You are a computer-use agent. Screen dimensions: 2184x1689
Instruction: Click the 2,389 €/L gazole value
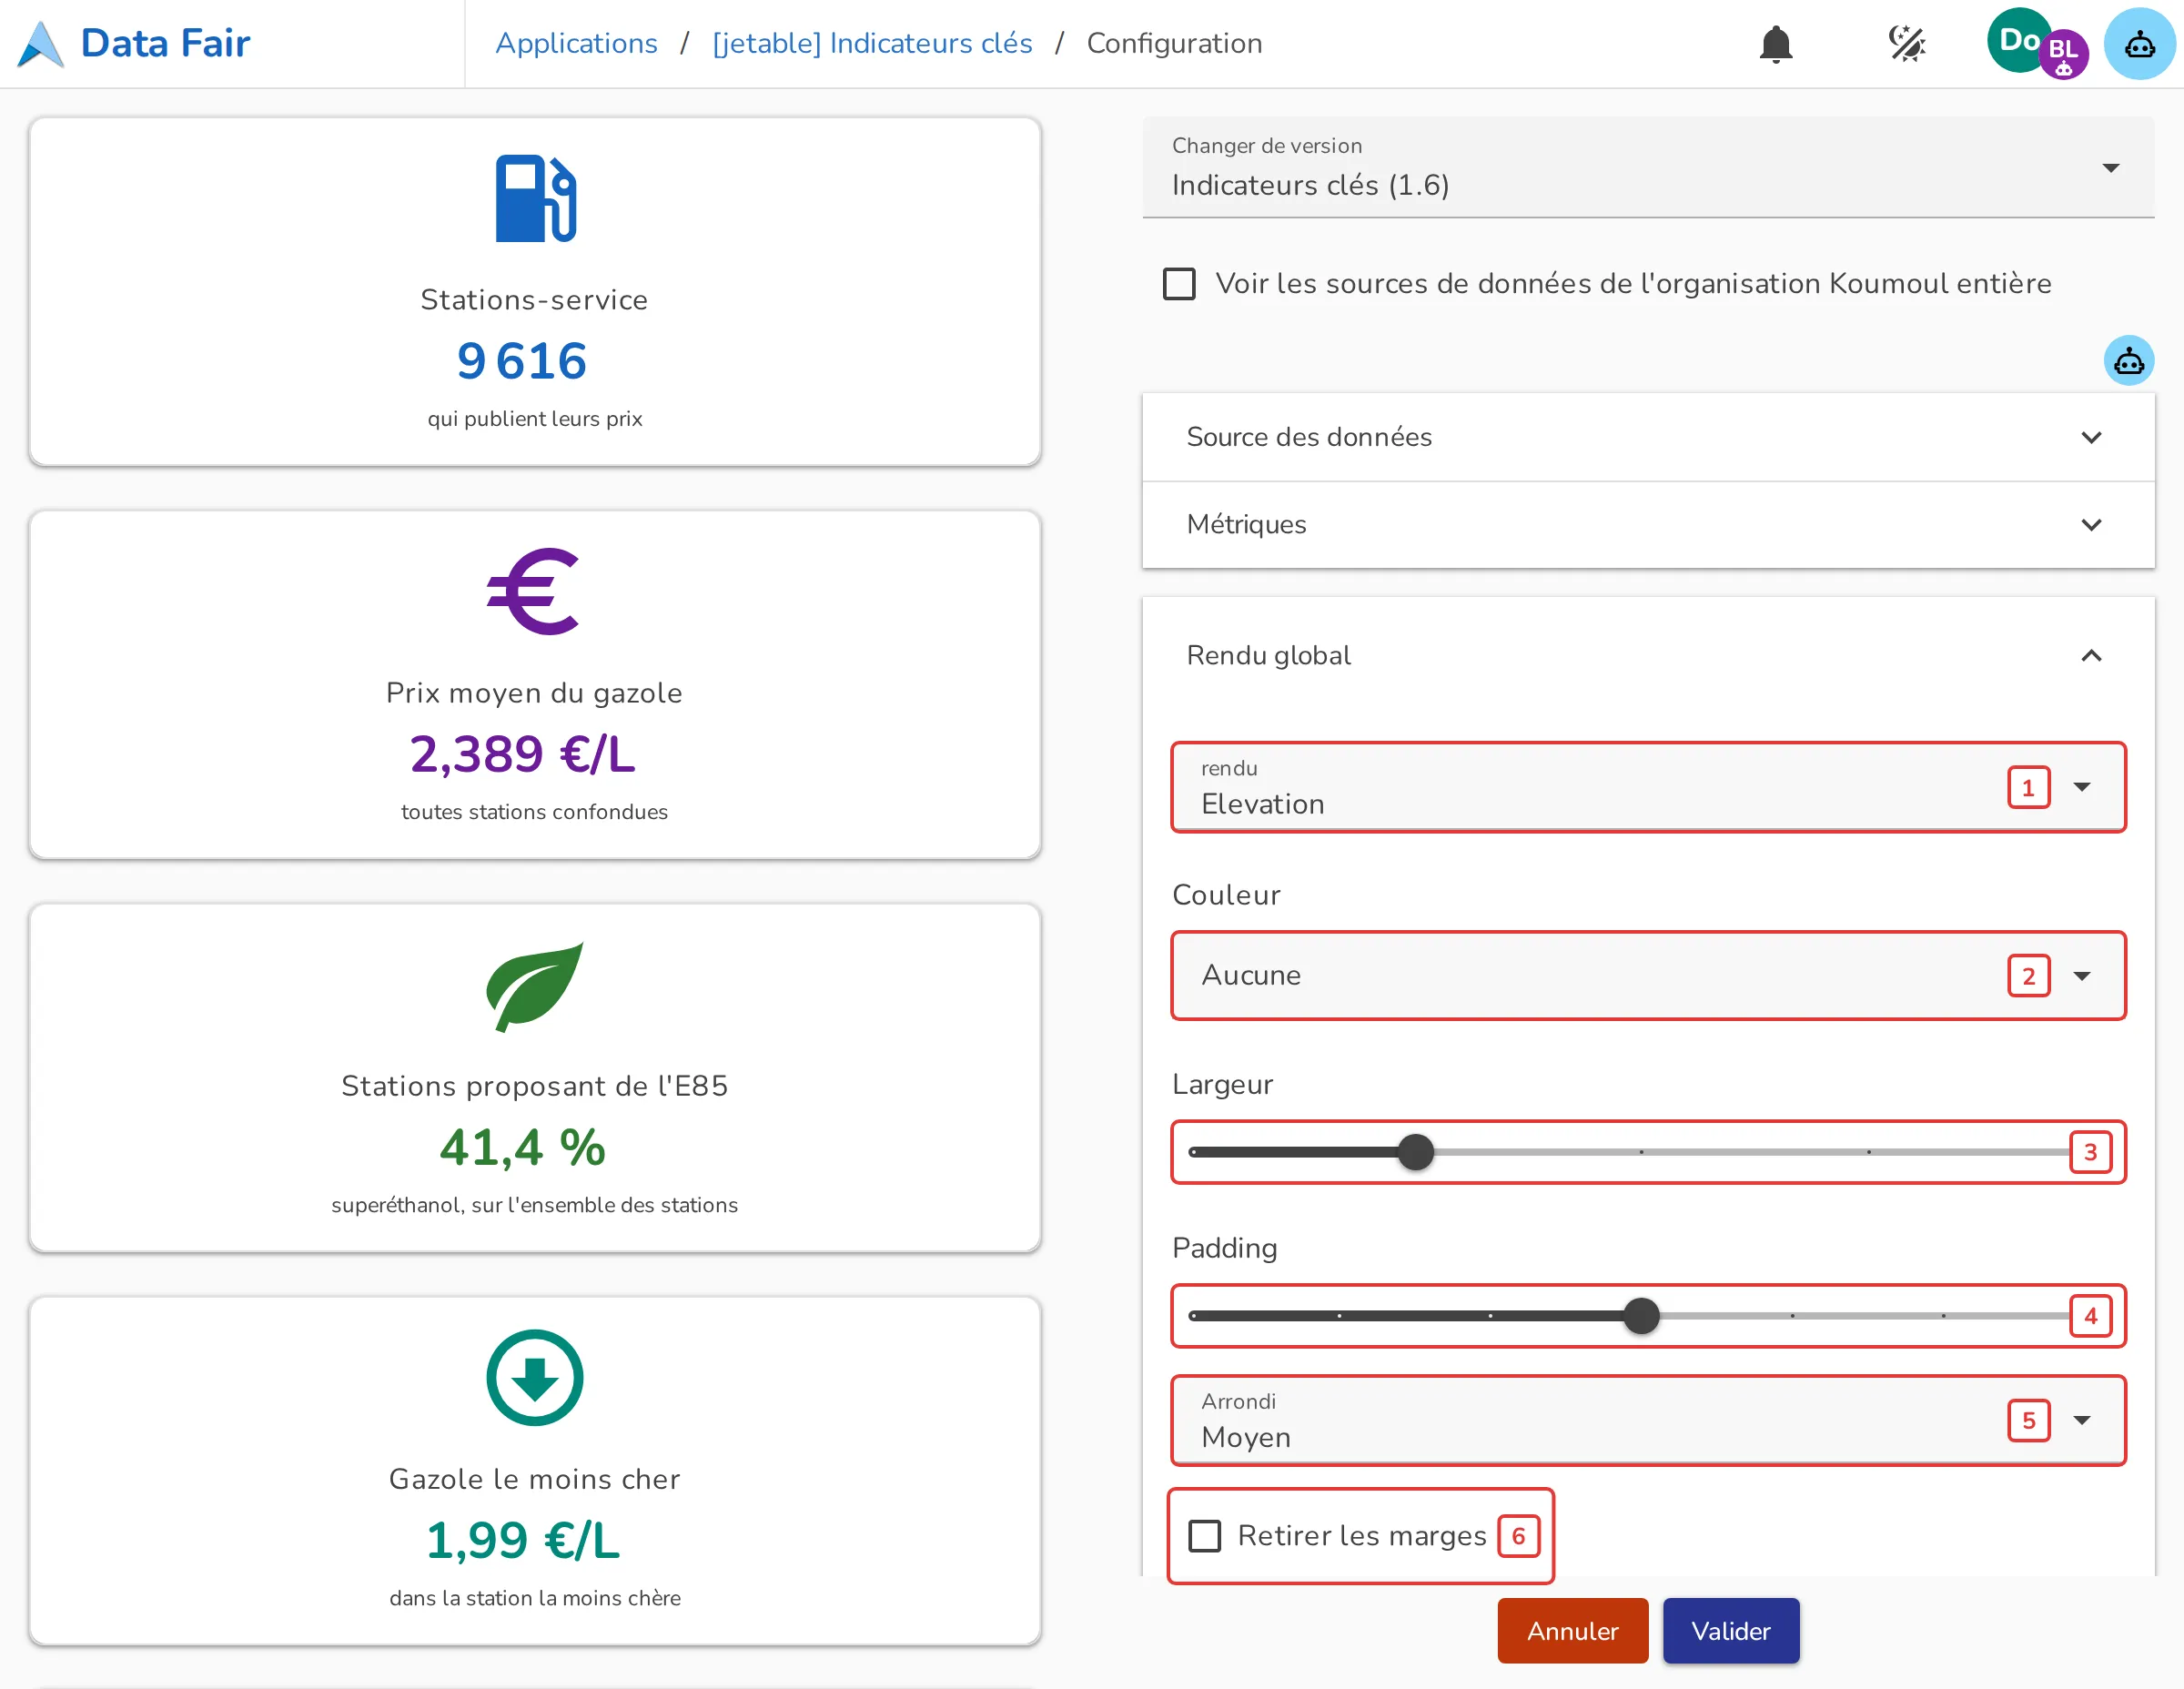(522, 754)
